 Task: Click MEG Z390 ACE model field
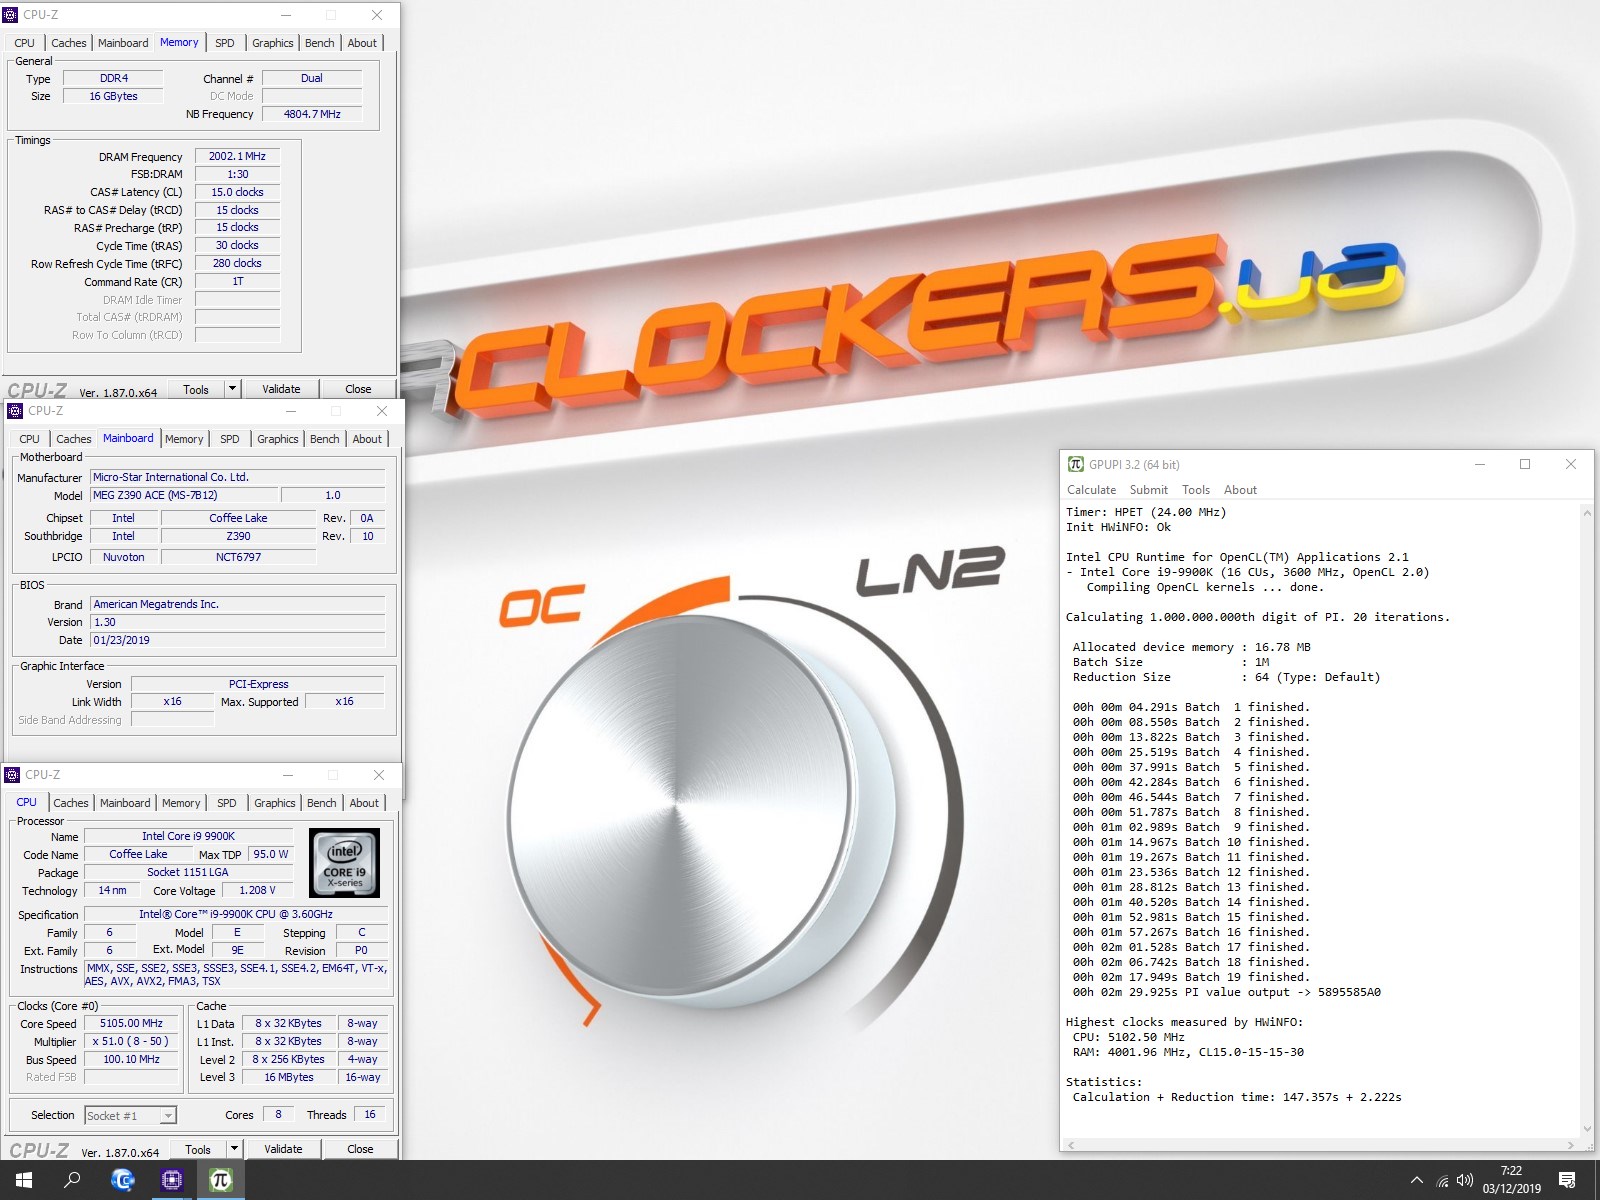pyautogui.click(x=184, y=495)
